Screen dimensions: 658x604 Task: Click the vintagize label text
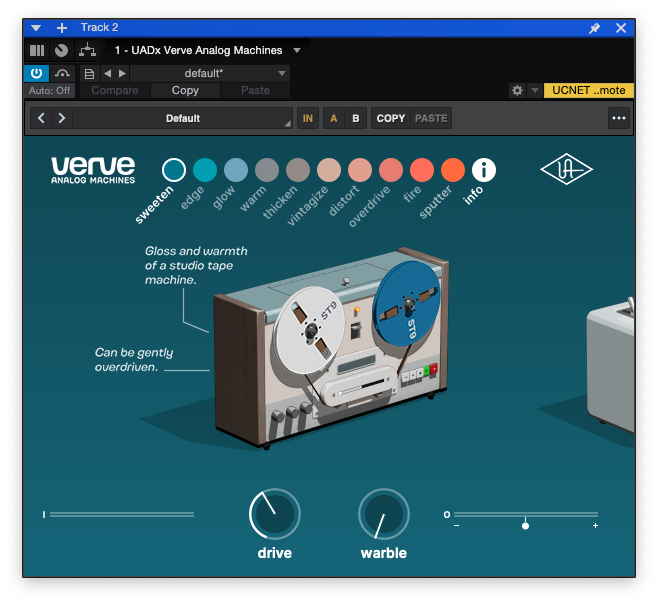(x=308, y=206)
